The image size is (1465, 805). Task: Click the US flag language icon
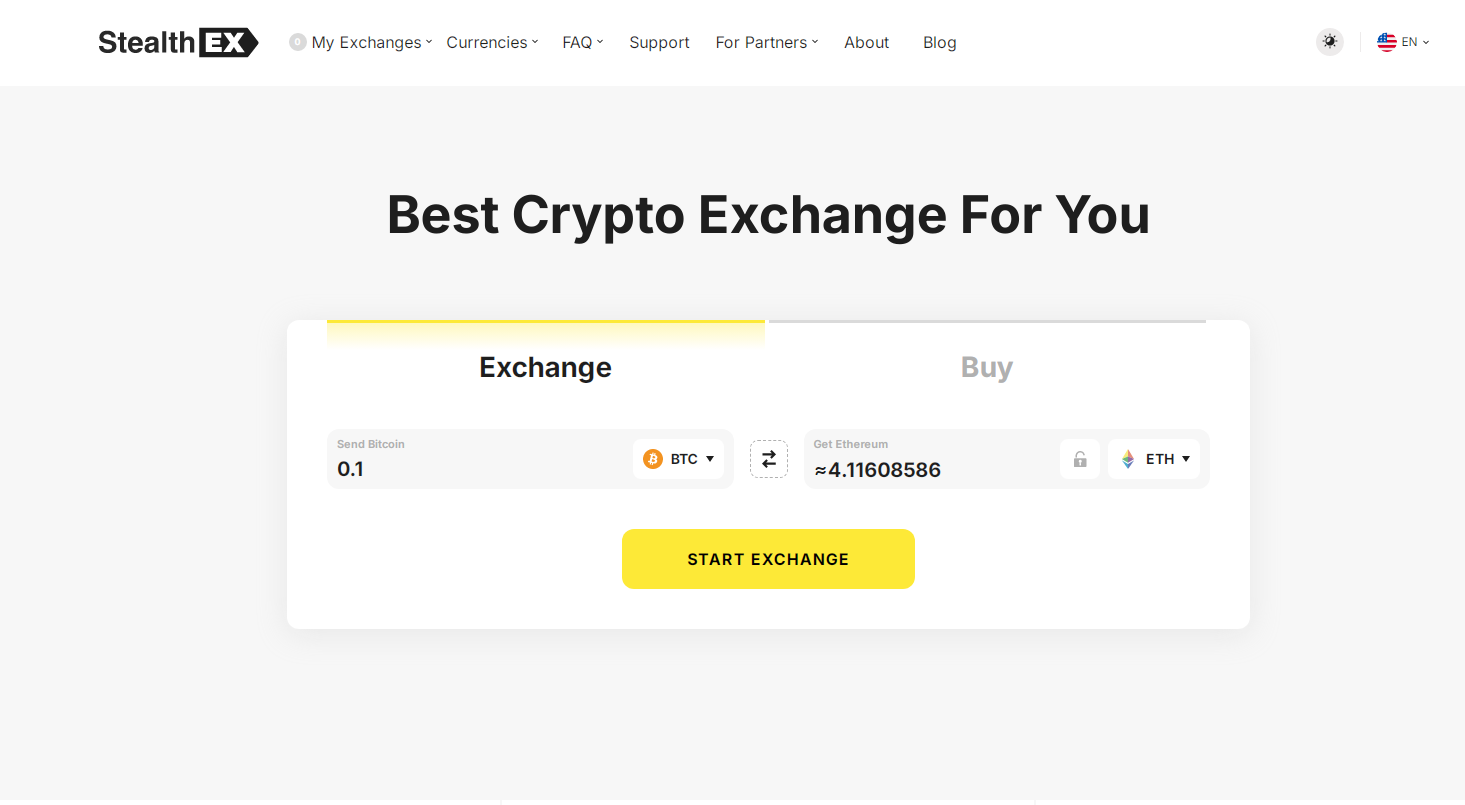1387,42
